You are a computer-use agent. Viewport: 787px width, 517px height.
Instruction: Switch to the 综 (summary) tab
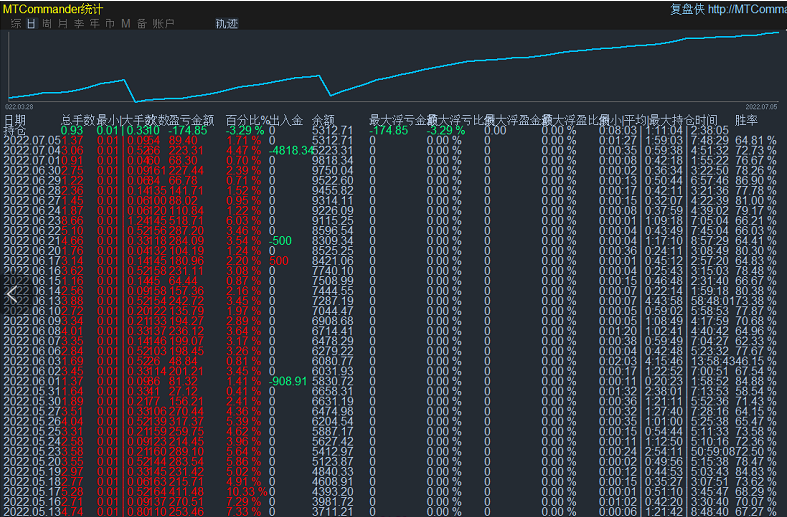[x=15, y=23]
